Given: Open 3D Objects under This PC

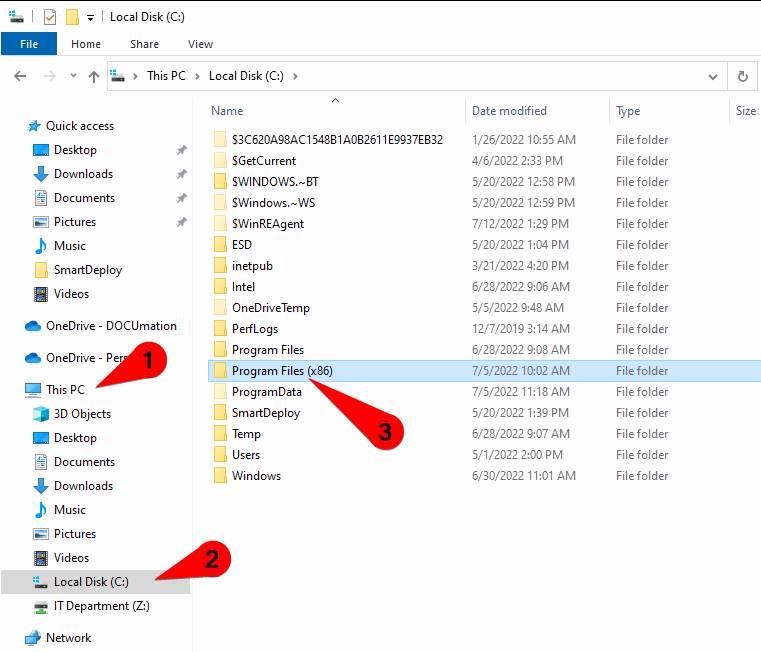Looking at the screenshot, I should click(x=82, y=414).
